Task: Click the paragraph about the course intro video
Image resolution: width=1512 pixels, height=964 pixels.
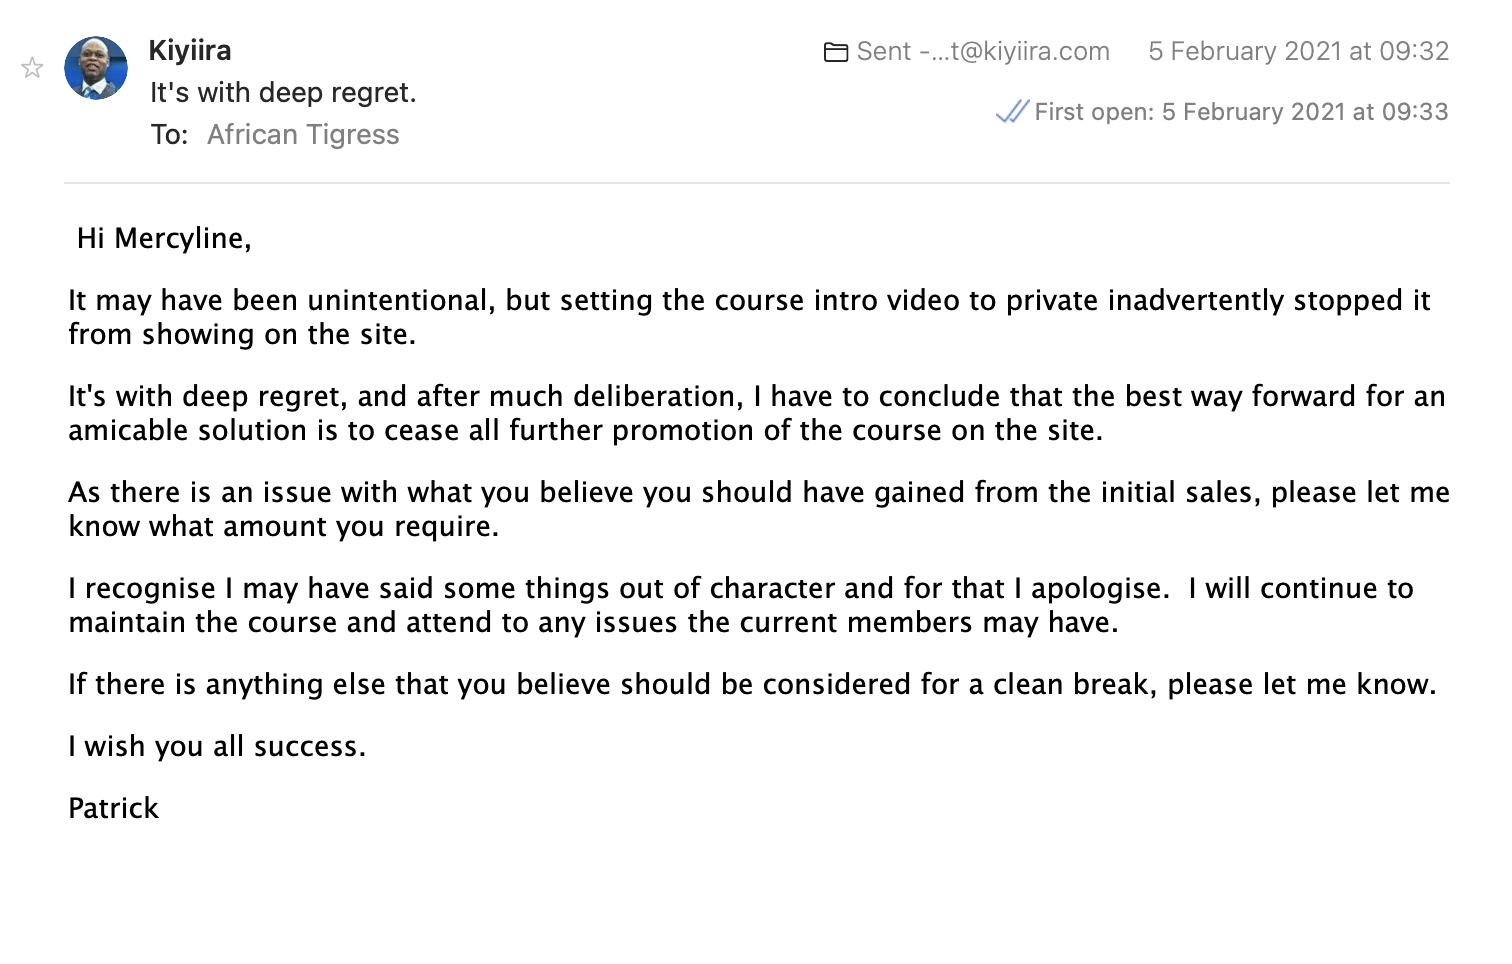Action: [749, 317]
